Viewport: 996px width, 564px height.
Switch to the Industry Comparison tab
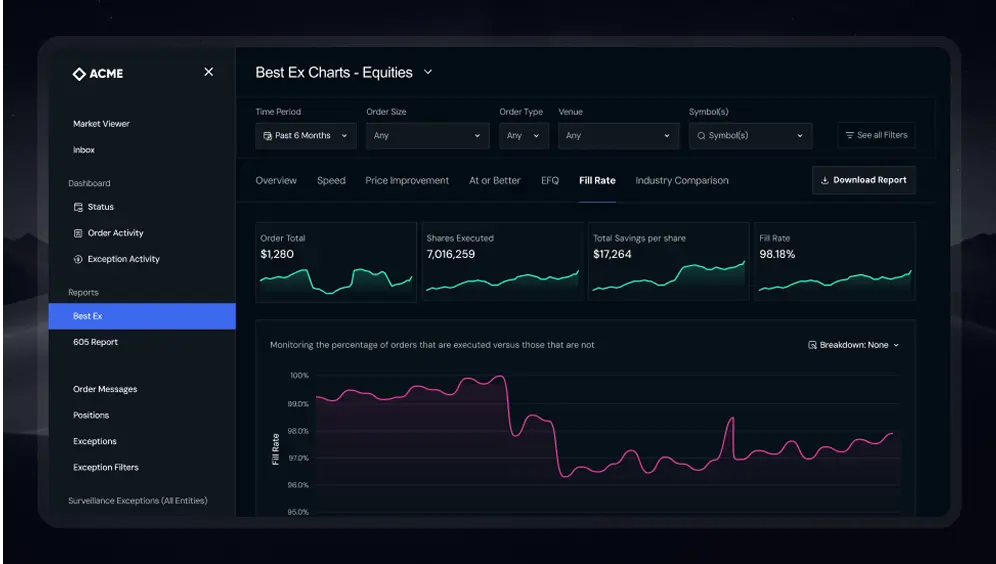click(682, 180)
